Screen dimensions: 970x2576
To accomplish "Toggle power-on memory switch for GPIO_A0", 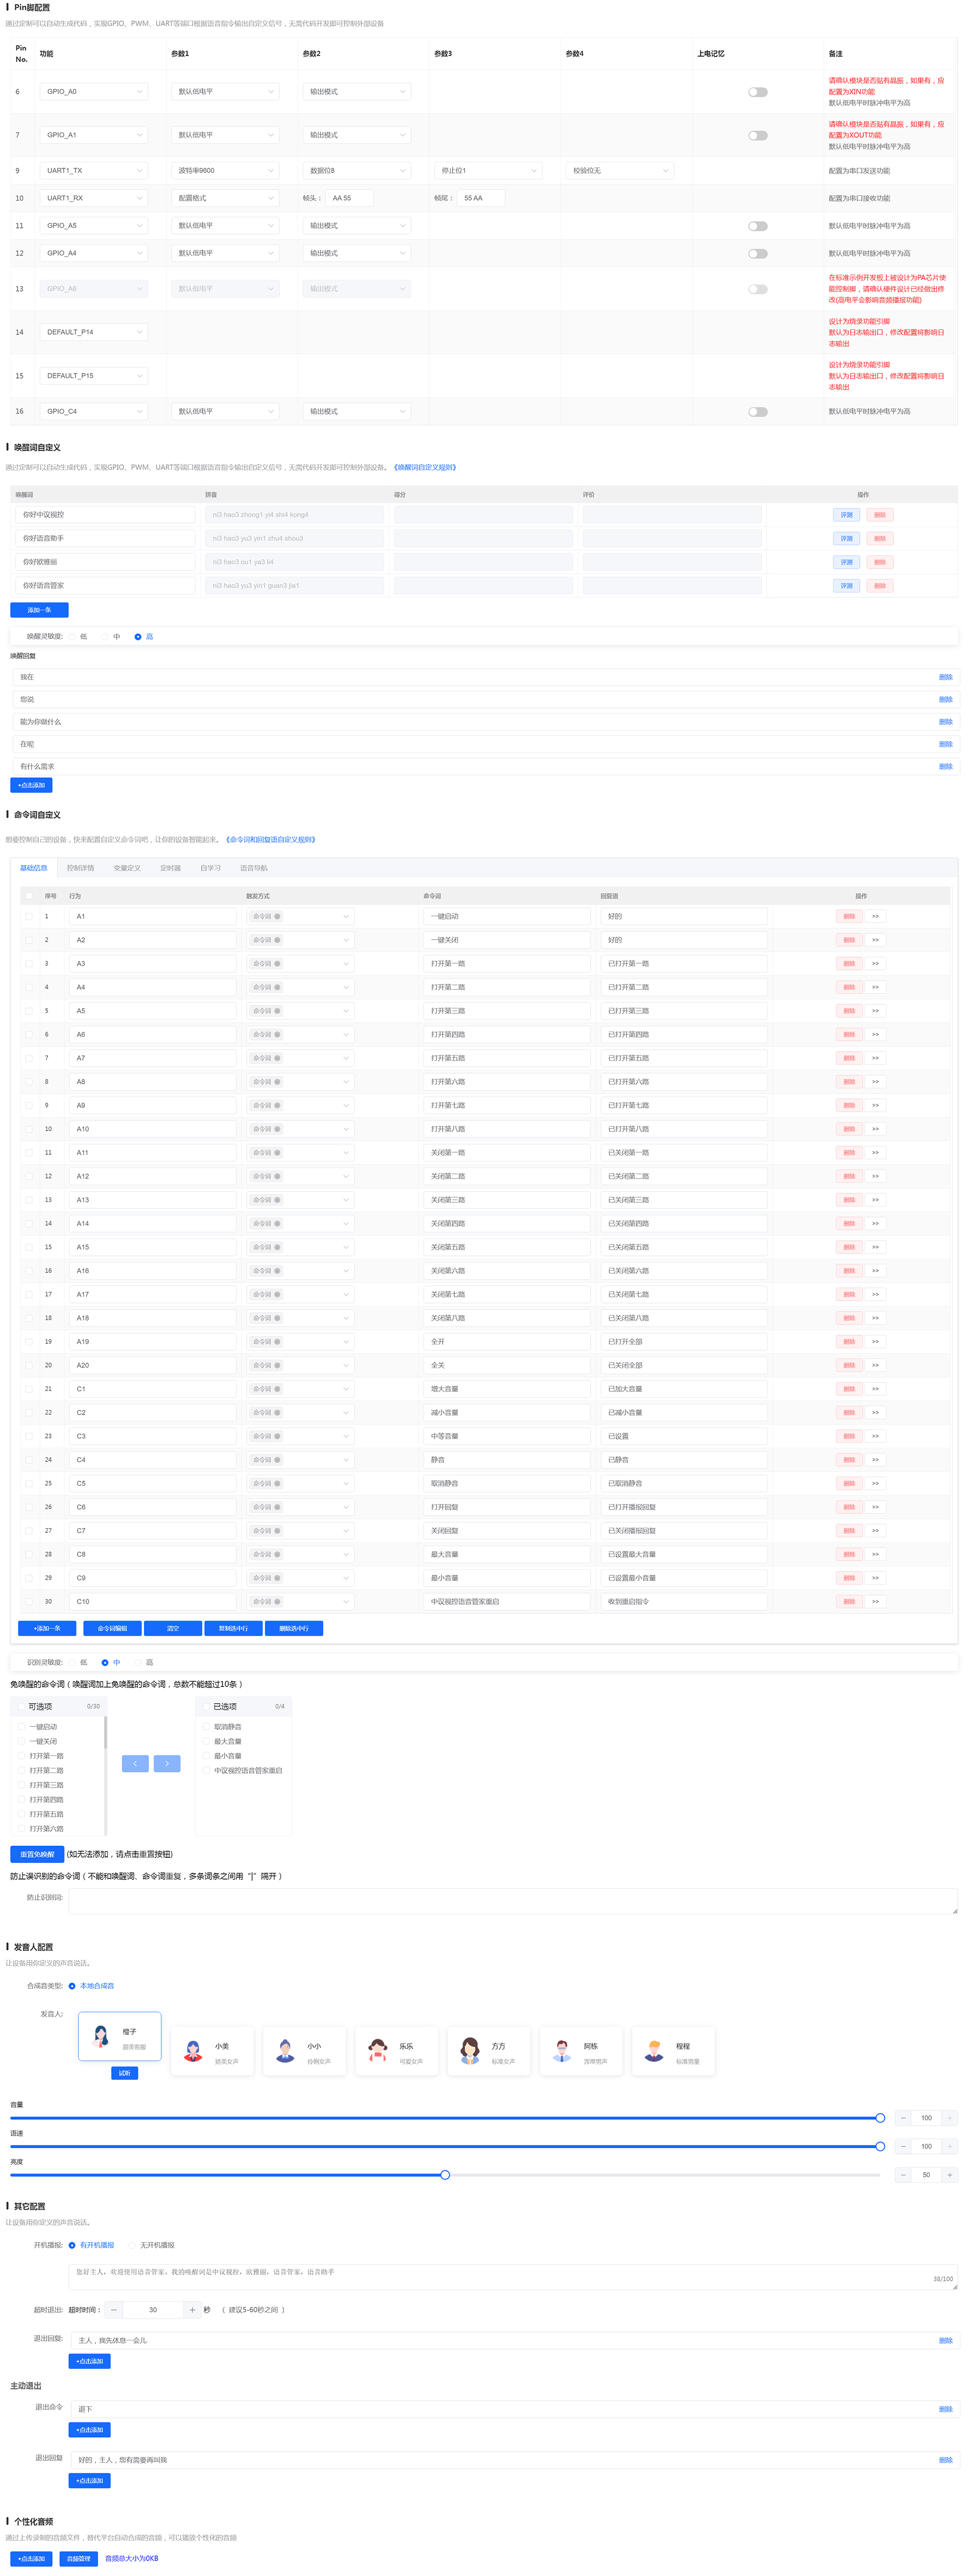I will (758, 92).
